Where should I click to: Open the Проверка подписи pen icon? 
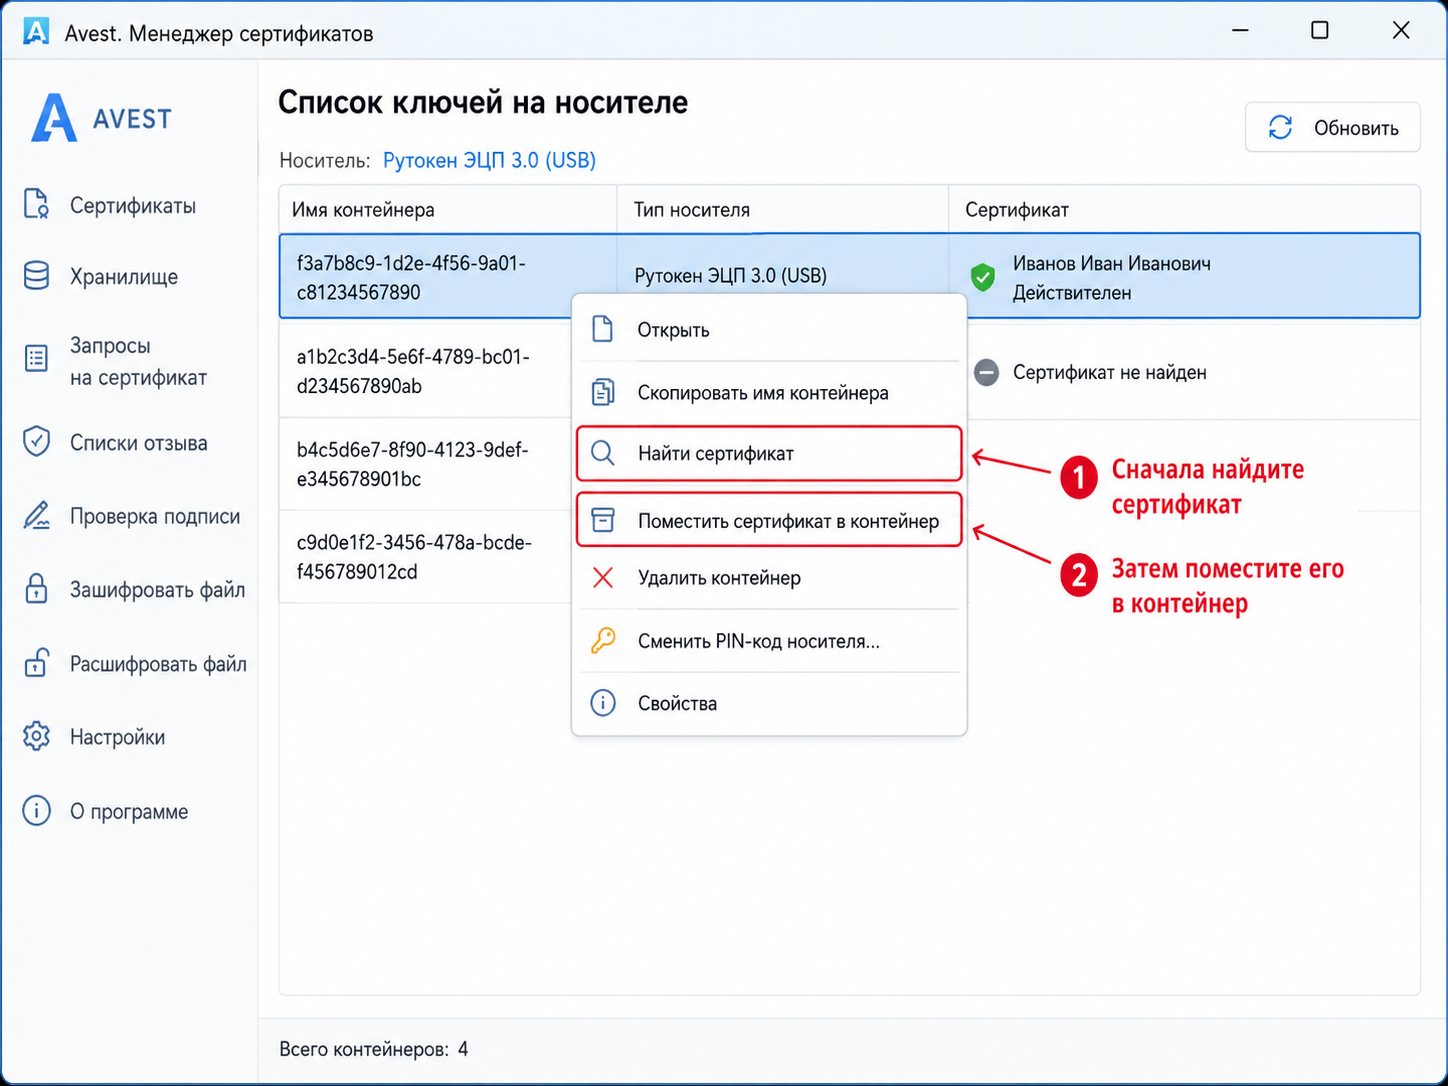tap(36, 516)
